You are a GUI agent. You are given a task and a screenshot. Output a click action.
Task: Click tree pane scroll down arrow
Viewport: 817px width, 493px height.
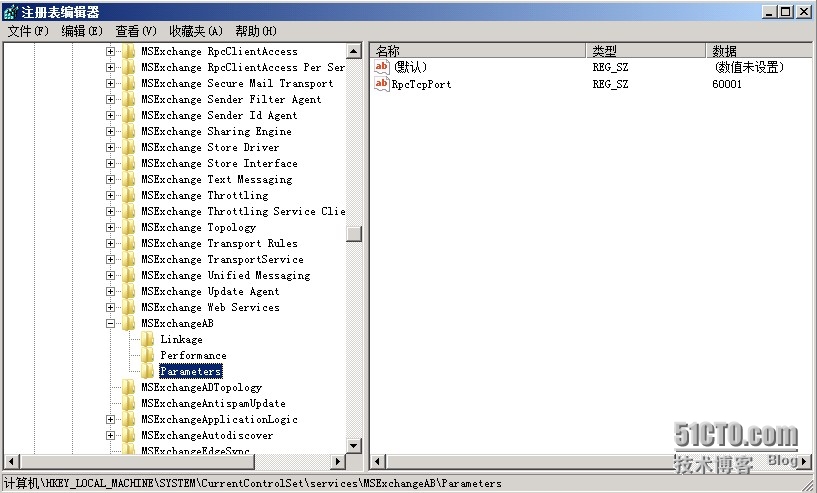(x=354, y=446)
